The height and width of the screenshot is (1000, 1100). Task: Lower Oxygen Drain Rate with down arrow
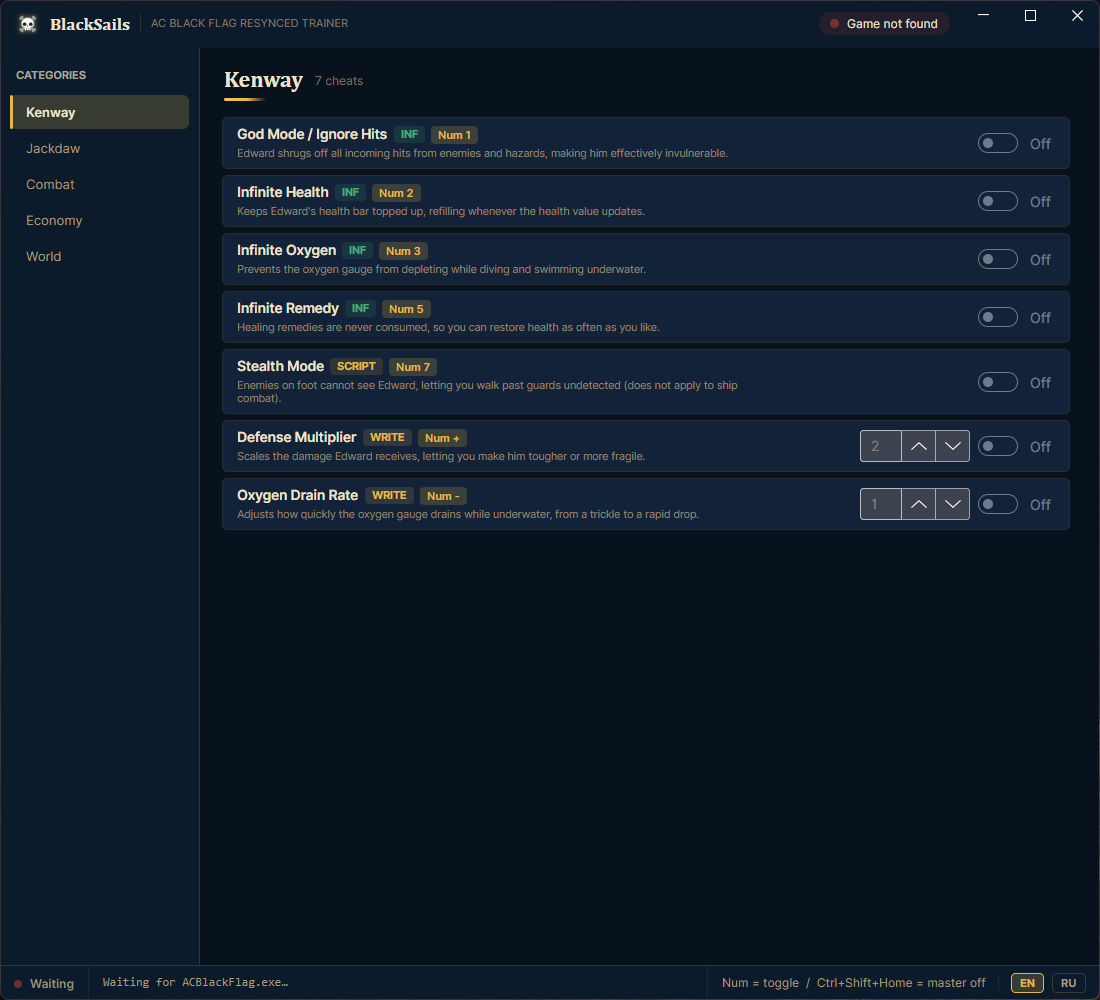[953, 504]
